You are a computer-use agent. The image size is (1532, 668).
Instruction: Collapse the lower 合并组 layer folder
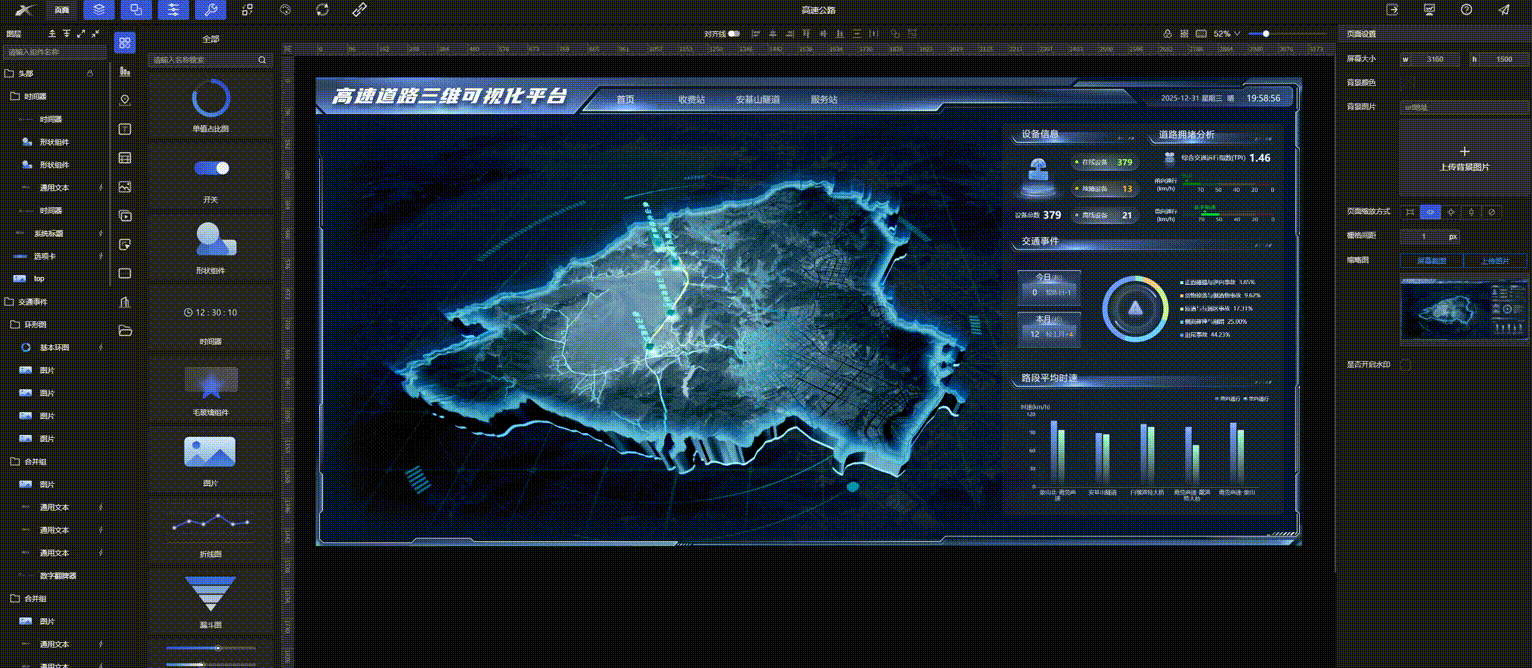pos(14,598)
